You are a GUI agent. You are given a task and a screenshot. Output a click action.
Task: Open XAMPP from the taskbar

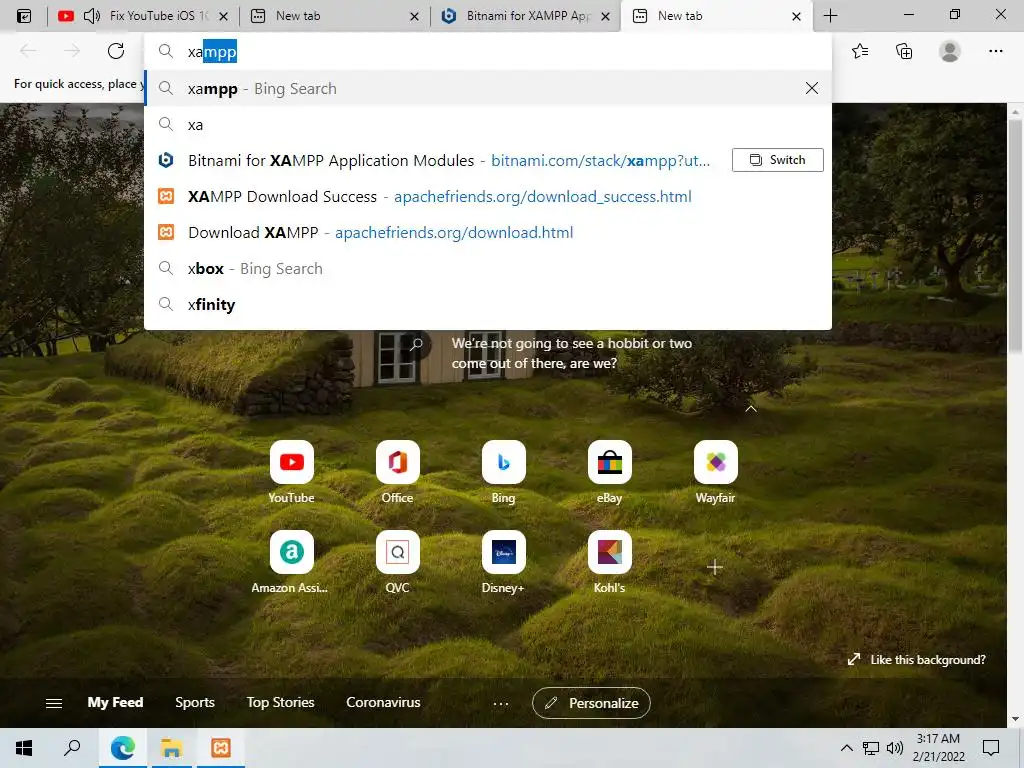tap(221, 748)
